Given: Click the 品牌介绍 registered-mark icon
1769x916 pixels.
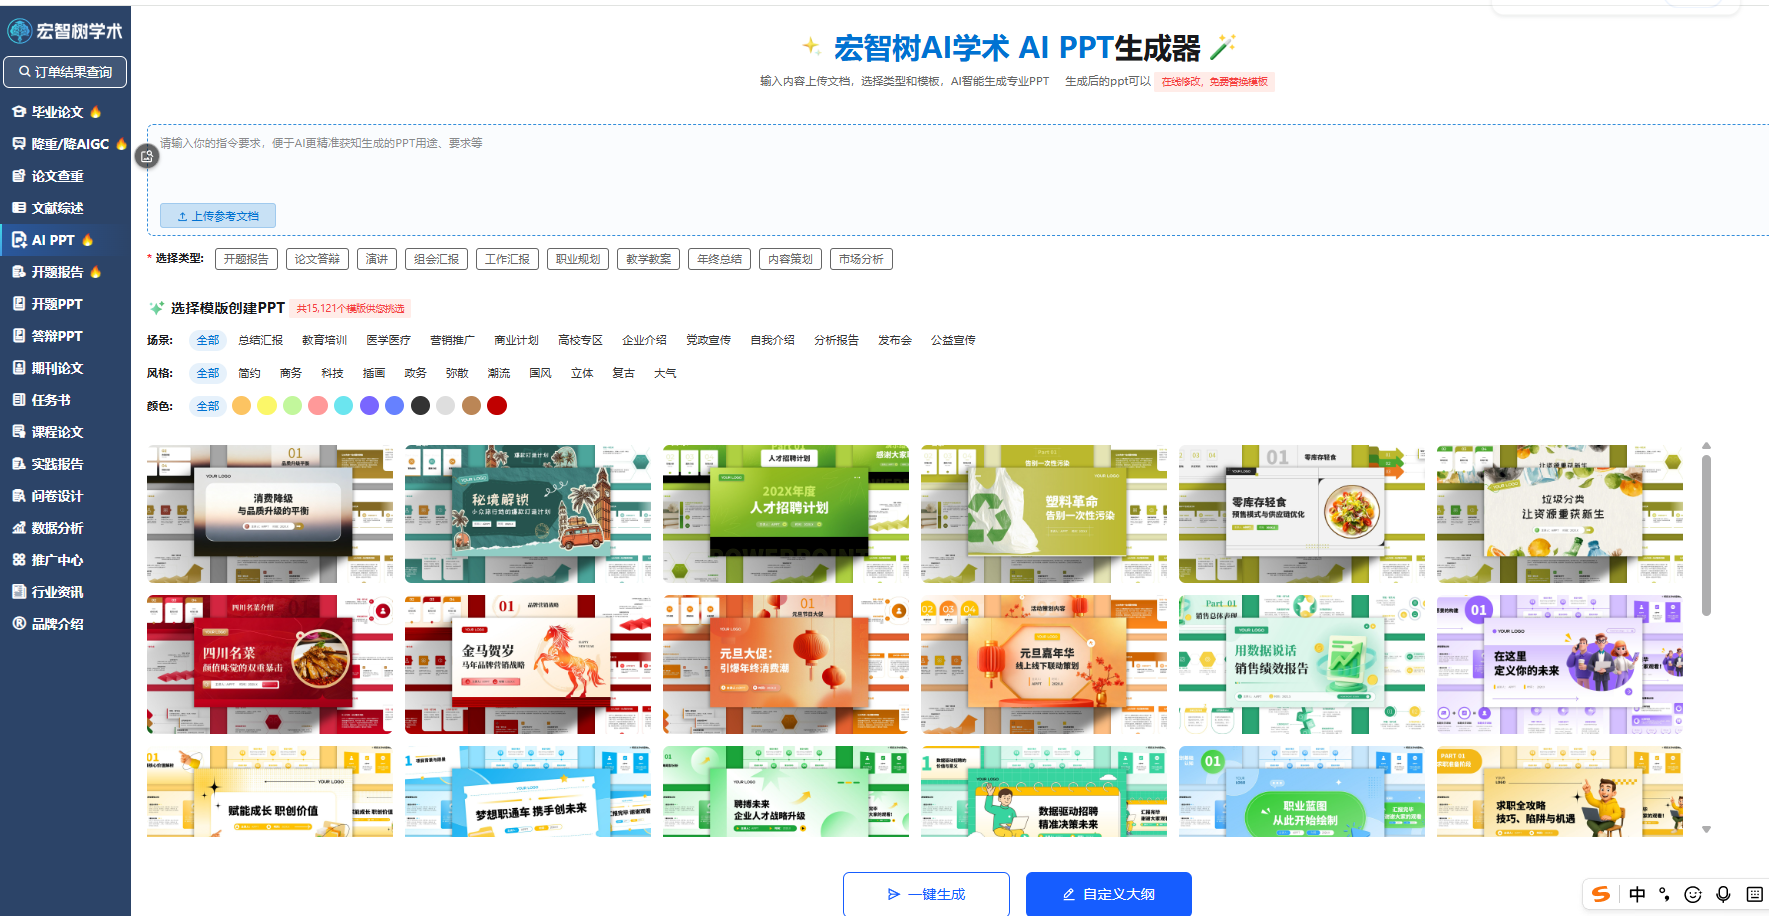Looking at the screenshot, I should (x=19, y=624).
